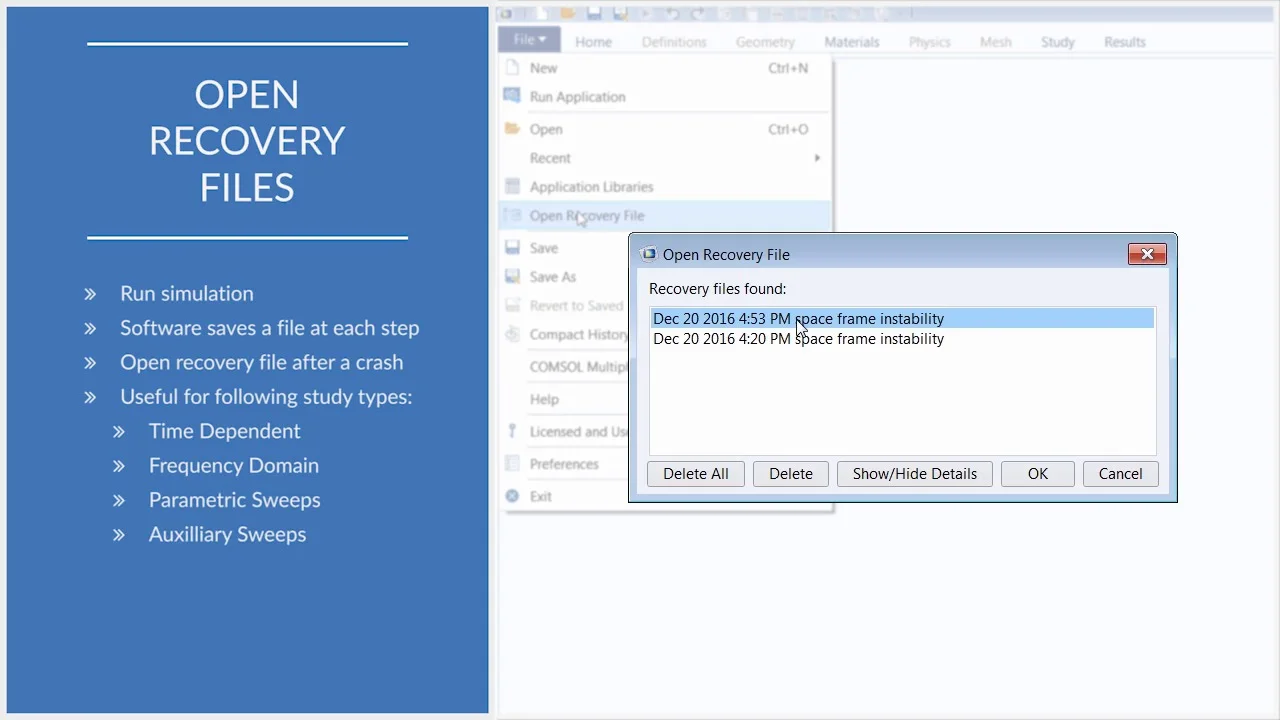This screenshot has height=720, width=1280.
Task: Click the New document icon in File menu
Action: 512,68
